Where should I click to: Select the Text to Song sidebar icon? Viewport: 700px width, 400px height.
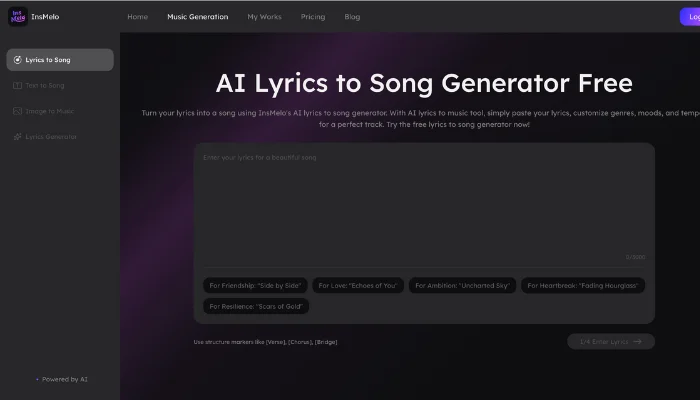[17, 85]
